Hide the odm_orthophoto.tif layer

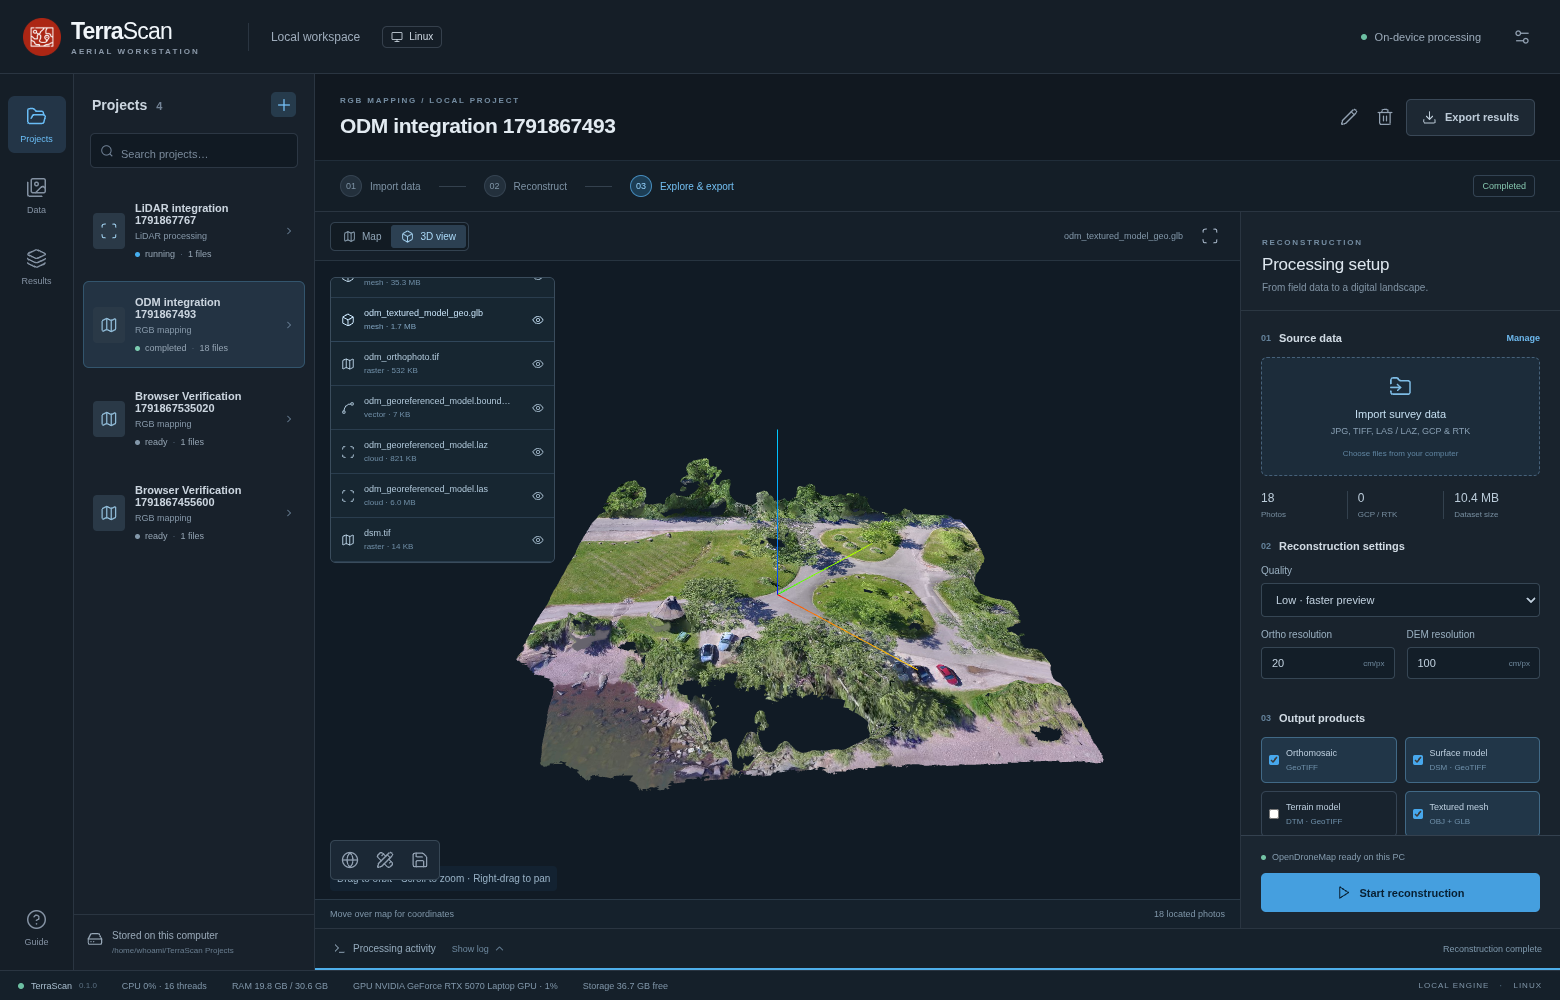click(x=538, y=364)
